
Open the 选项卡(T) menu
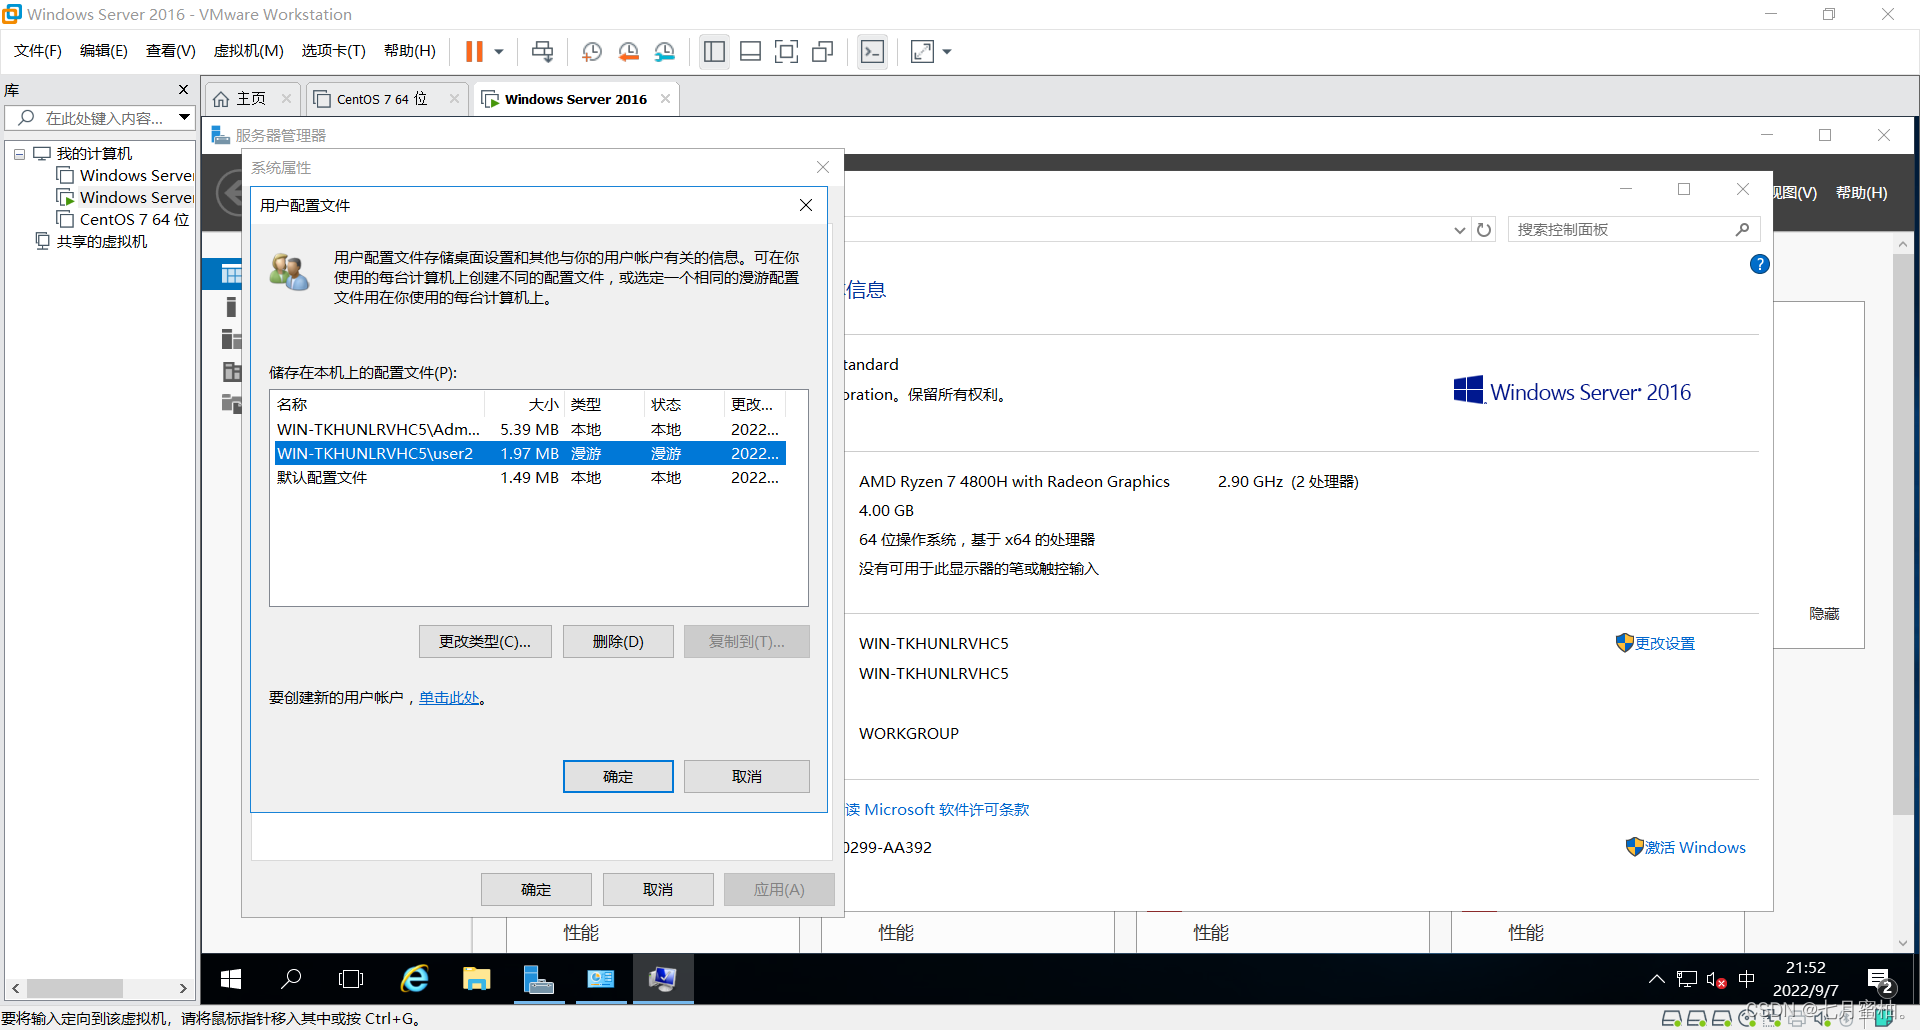334,51
